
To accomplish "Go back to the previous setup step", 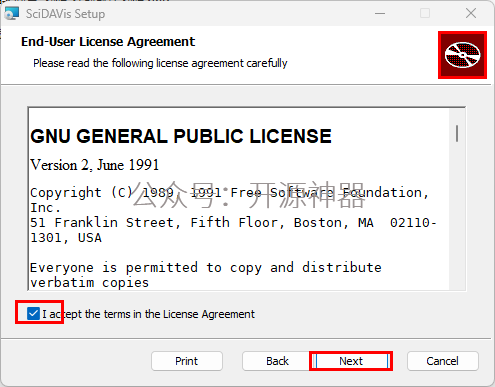I will coord(277,361).
